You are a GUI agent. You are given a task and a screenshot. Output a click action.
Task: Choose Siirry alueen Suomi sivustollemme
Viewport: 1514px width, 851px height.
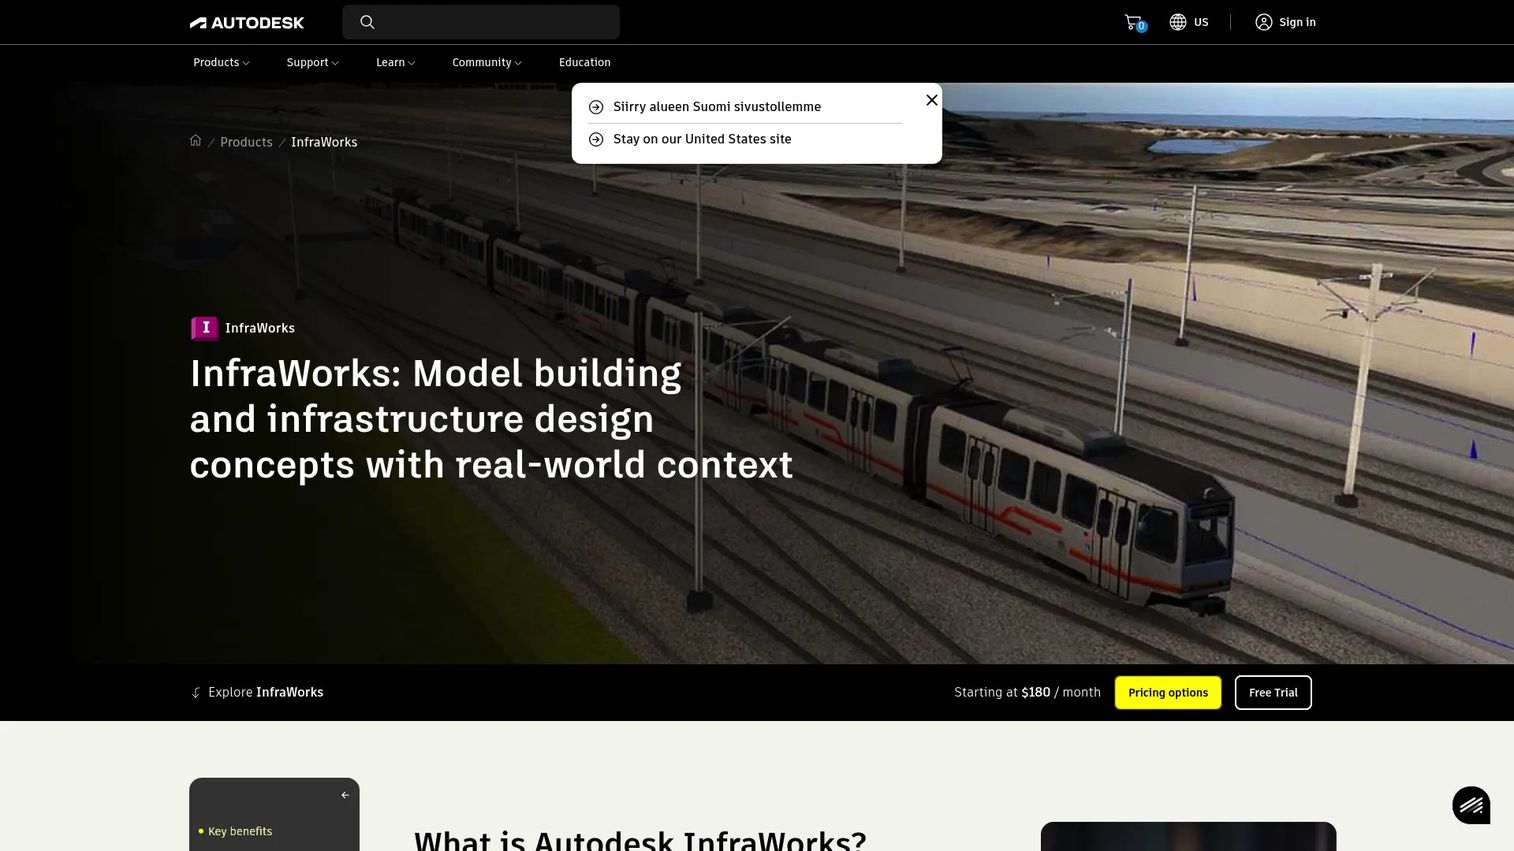click(x=717, y=107)
